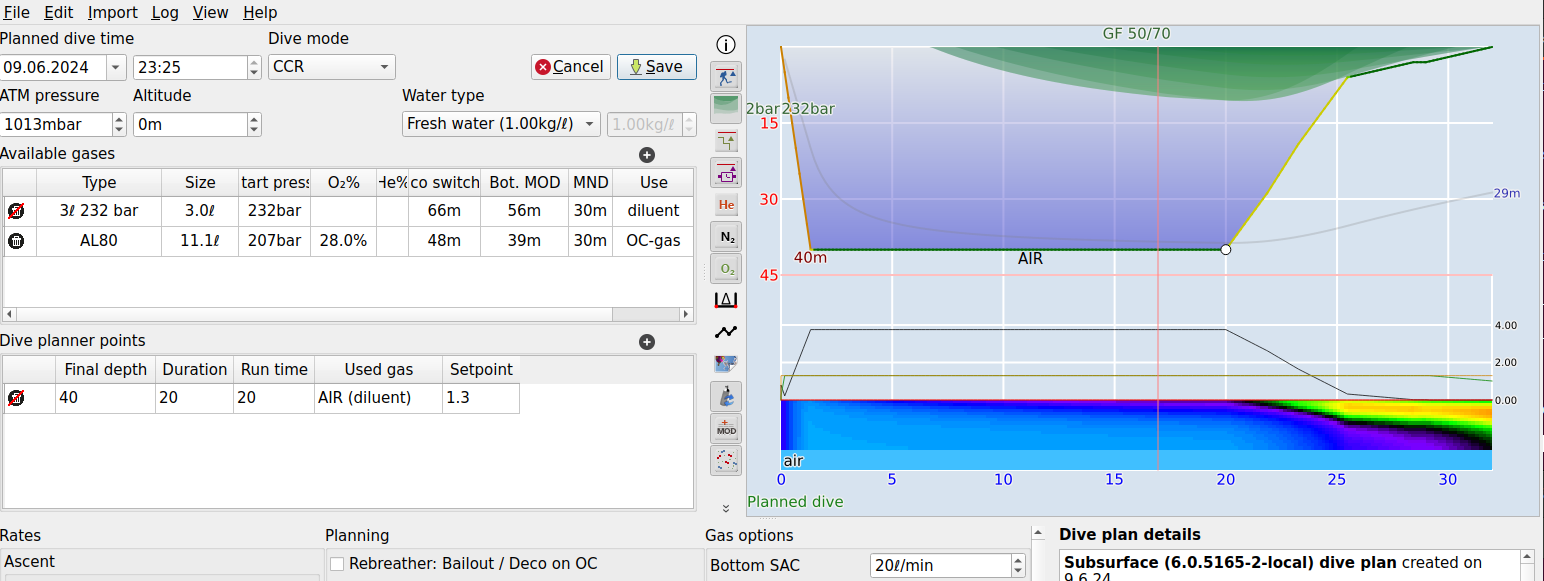Click the Altitude 0m field
This screenshot has height=581, width=1544.
(190, 124)
